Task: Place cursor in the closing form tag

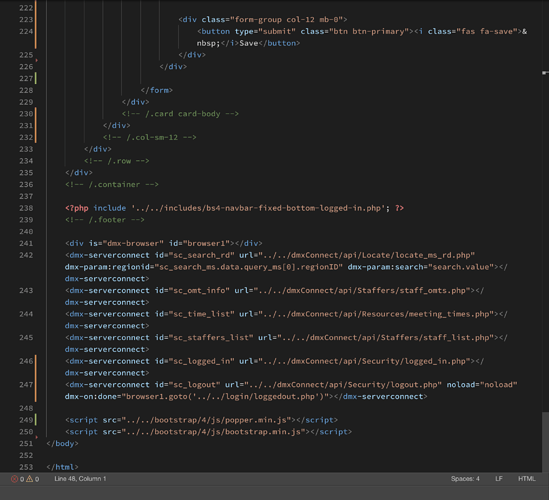Action: pyautogui.click(x=157, y=90)
